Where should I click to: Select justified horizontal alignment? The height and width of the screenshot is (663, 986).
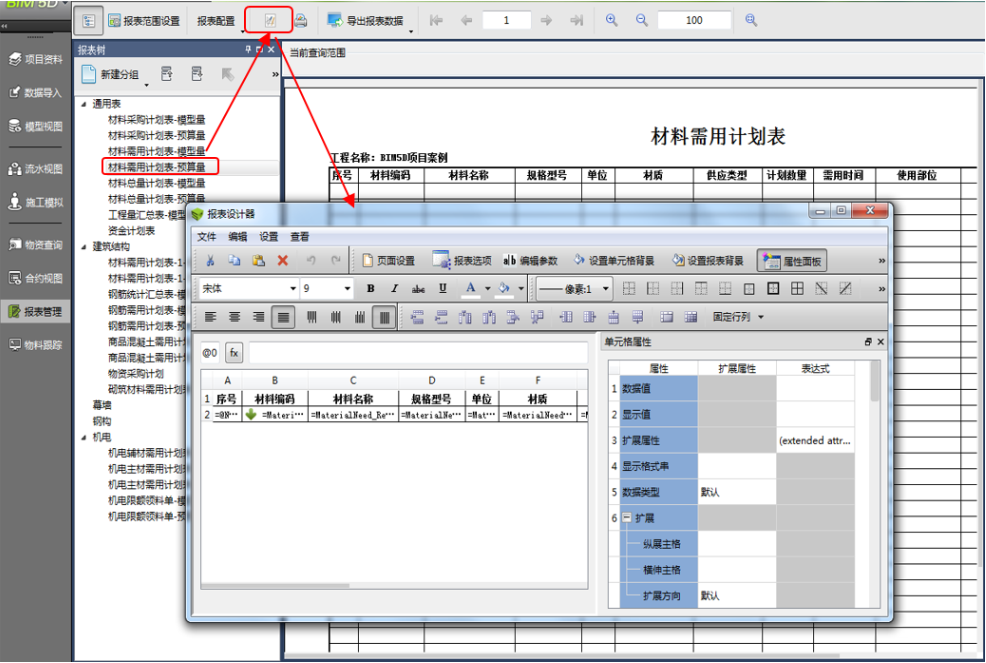click(x=284, y=317)
